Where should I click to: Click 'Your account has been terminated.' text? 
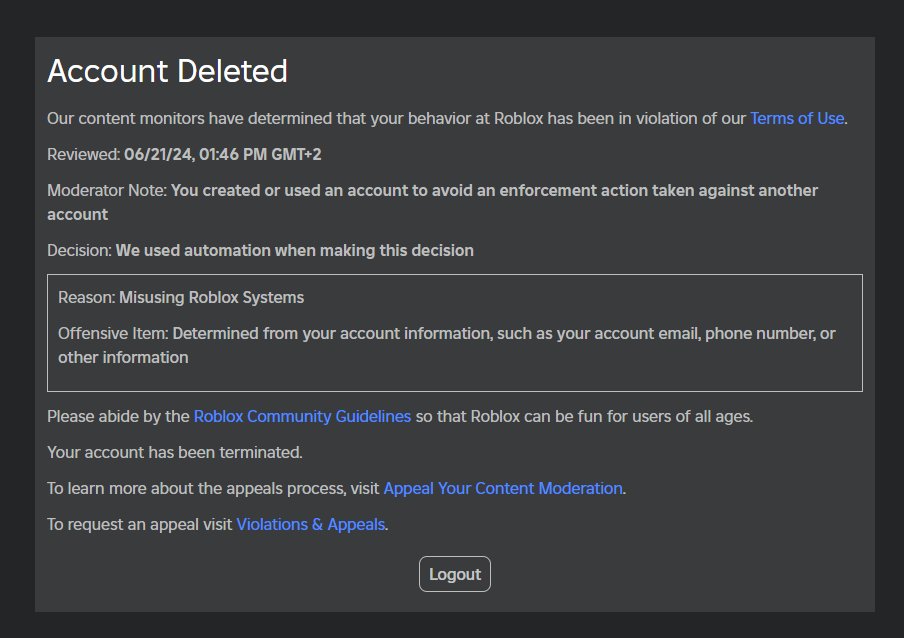175,452
